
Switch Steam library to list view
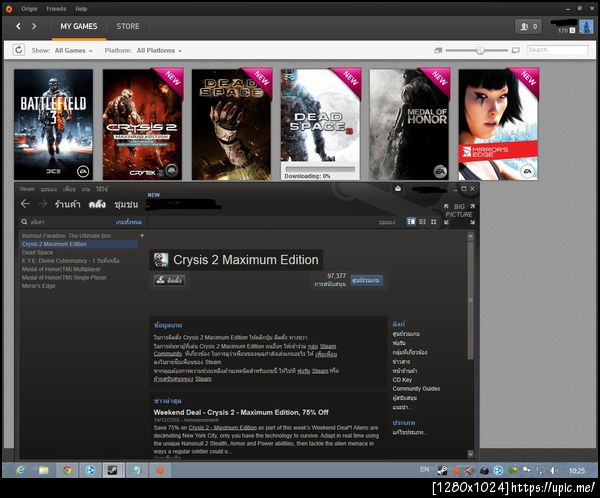point(422,222)
